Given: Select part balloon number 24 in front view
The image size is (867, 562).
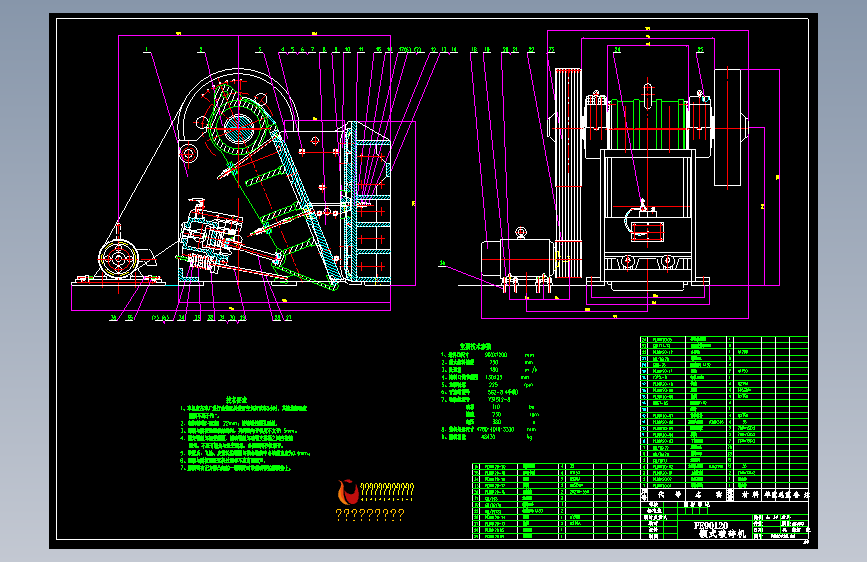Looking at the screenshot, I should click(617, 50).
